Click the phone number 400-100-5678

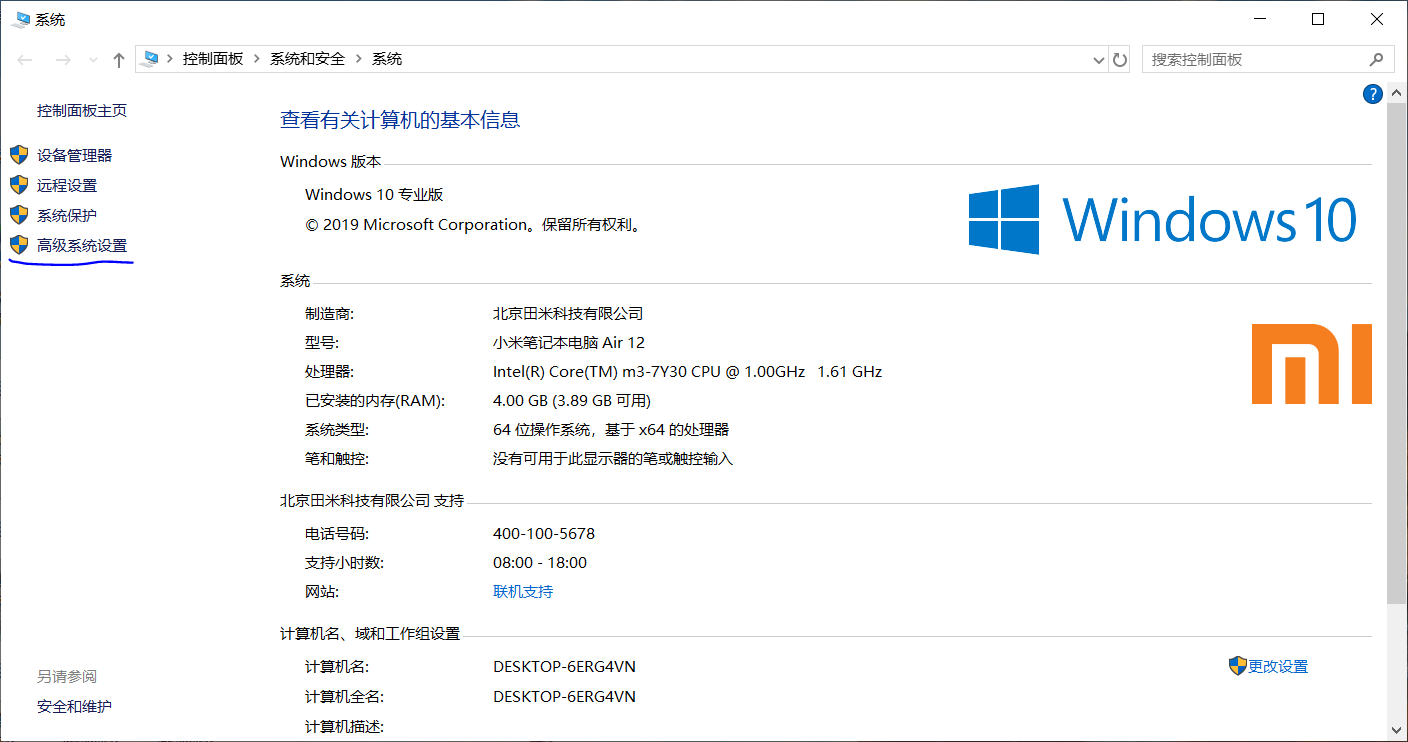(544, 534)
